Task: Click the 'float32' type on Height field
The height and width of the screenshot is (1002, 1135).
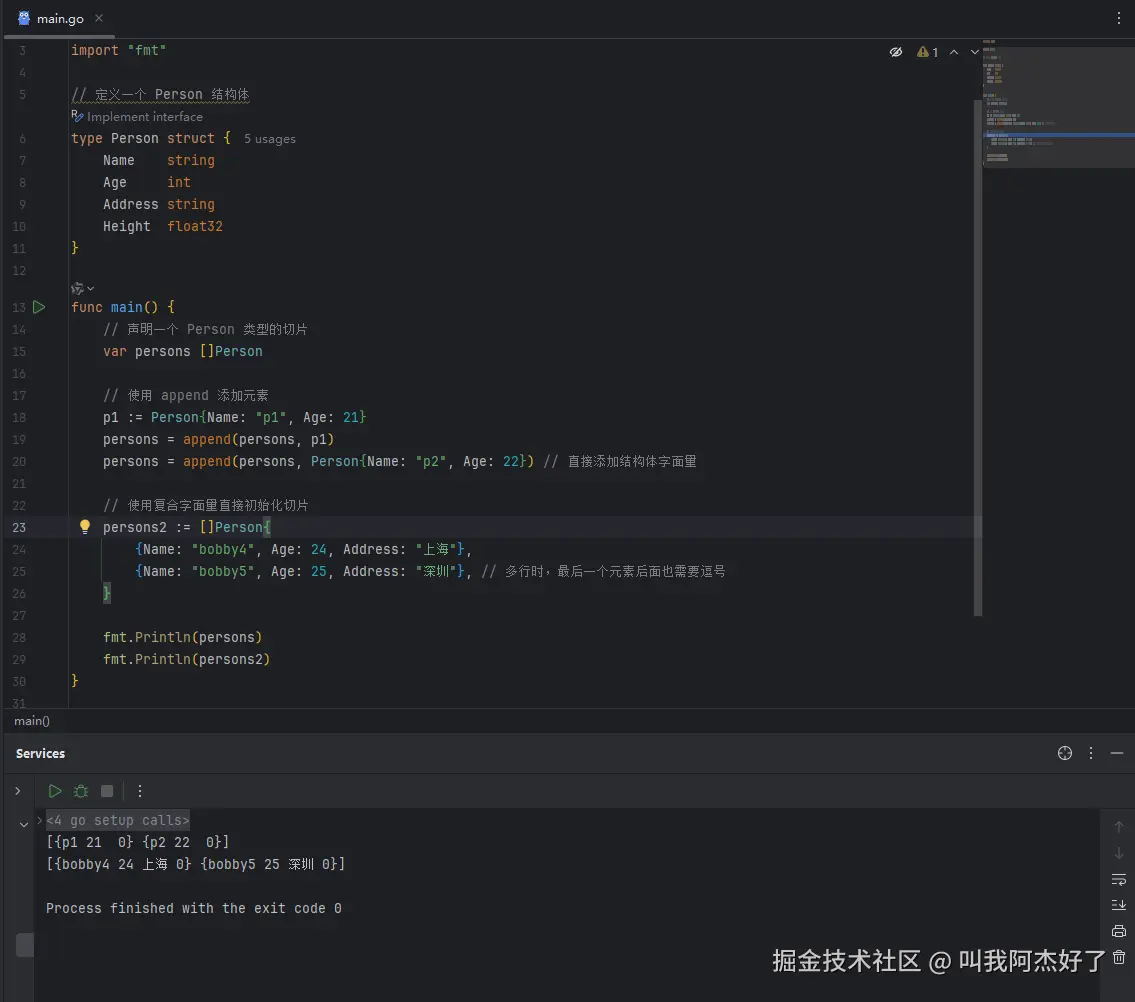Action: 195,226
